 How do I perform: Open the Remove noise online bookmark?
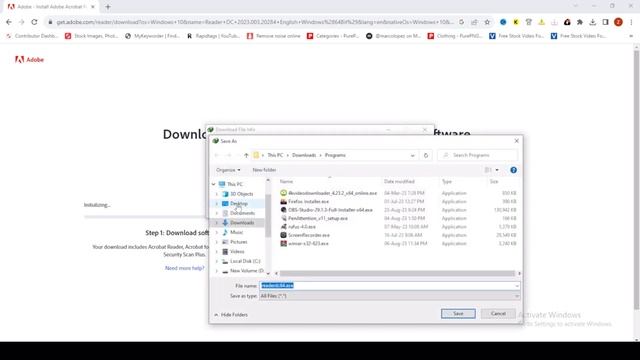[274, 36]
